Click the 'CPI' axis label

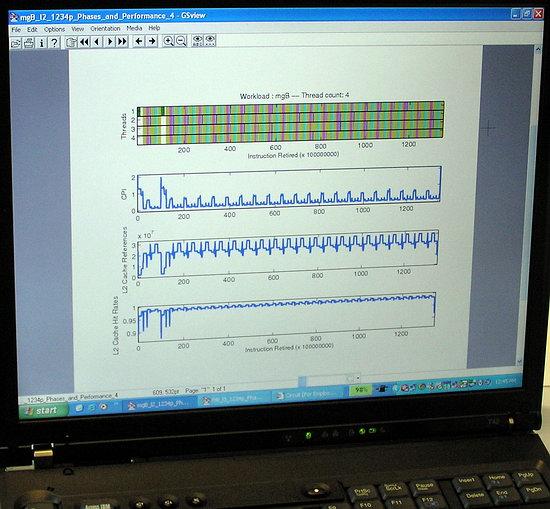click(124, 195)
